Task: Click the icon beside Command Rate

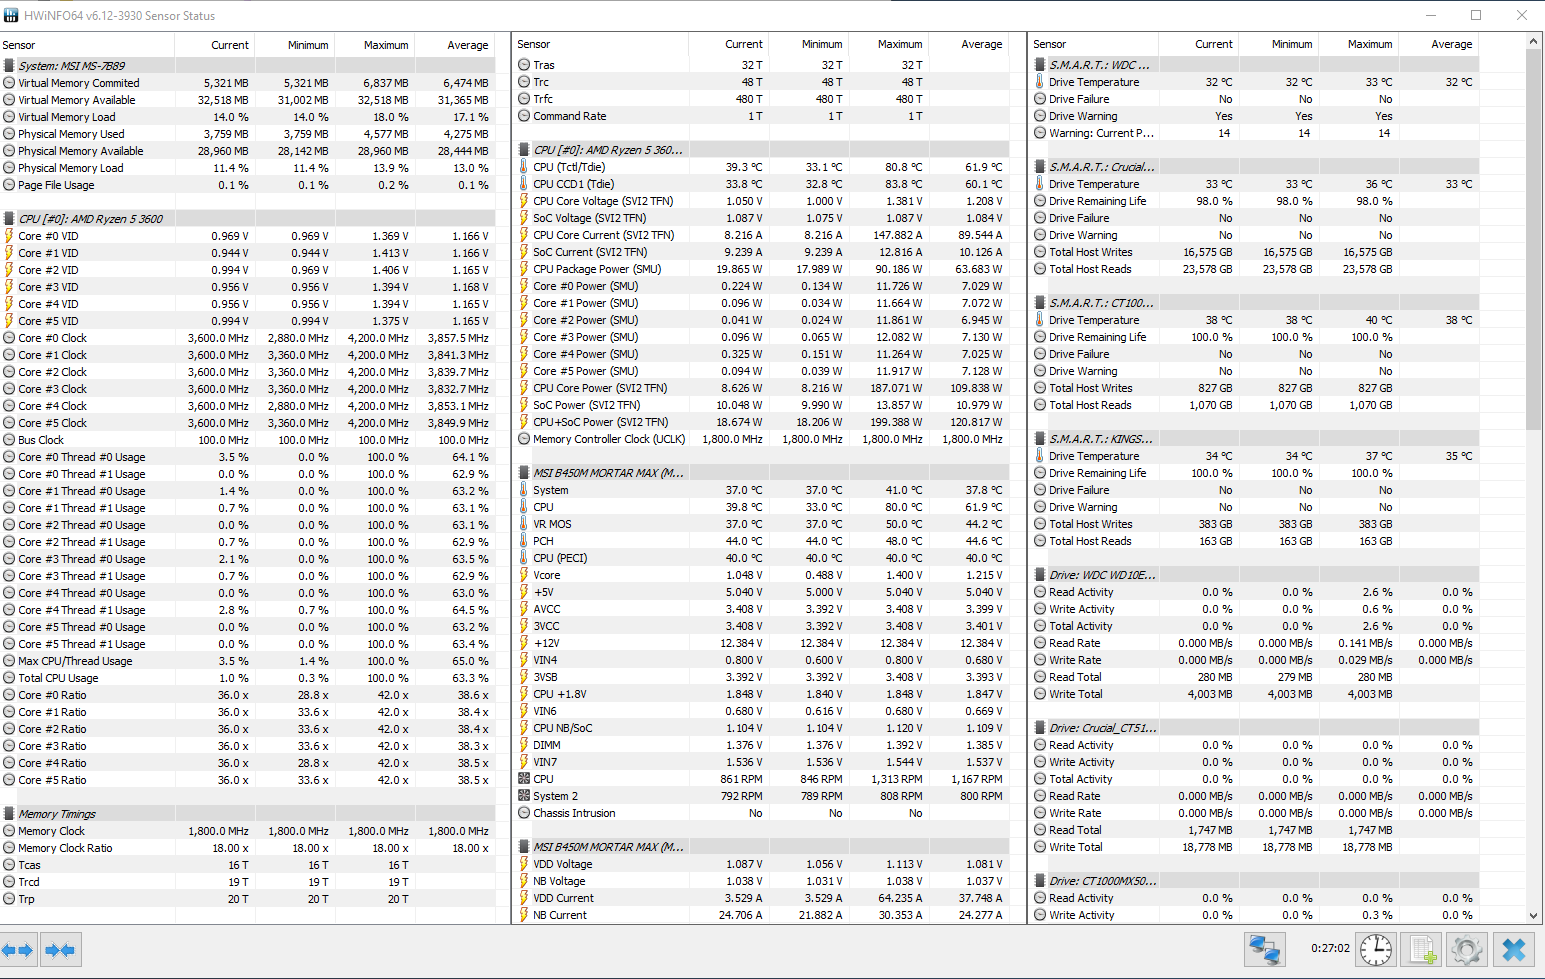Action: point(524,116)
